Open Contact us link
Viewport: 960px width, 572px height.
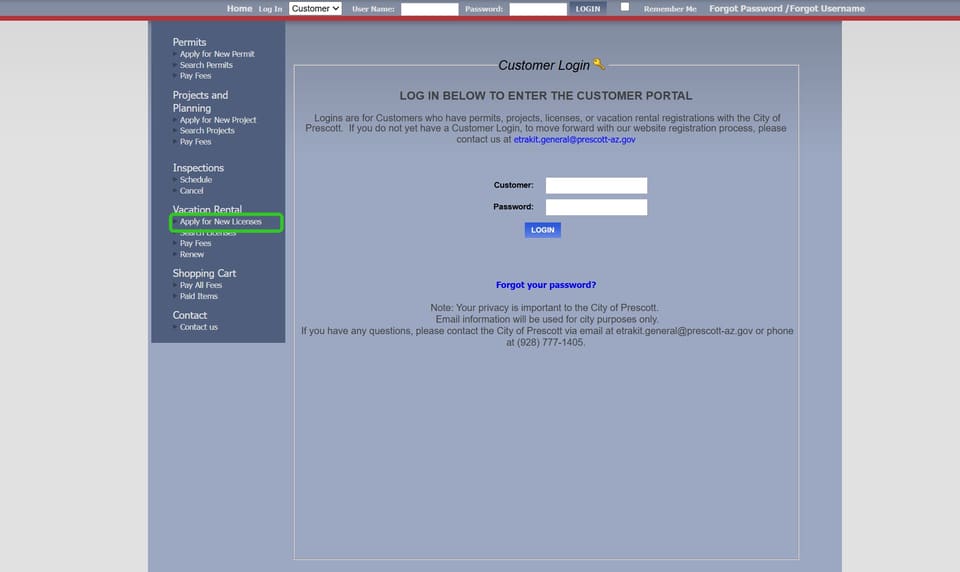pos(198,327)
